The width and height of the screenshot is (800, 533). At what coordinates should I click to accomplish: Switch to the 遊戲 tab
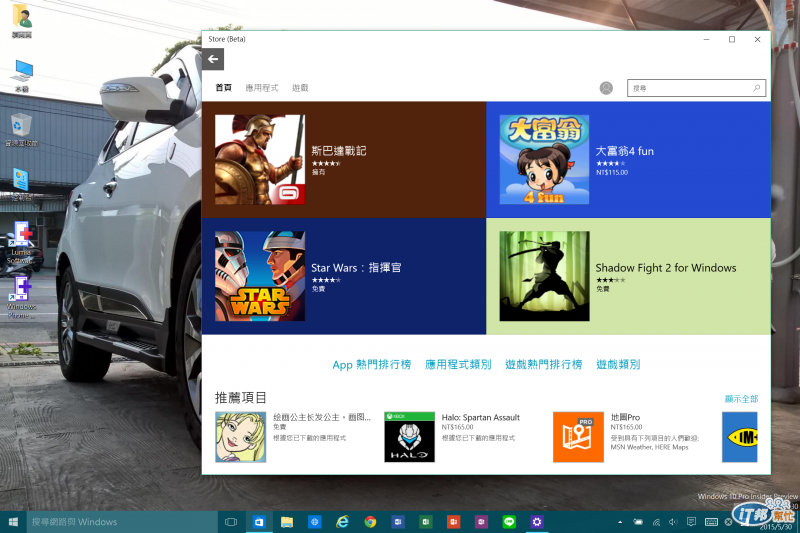(x=300, y=88)
